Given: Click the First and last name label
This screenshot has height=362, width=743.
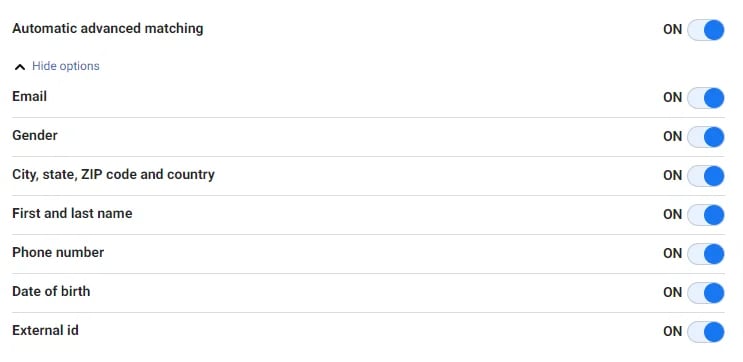Looking at the screenshot, I should pos(72,214).
